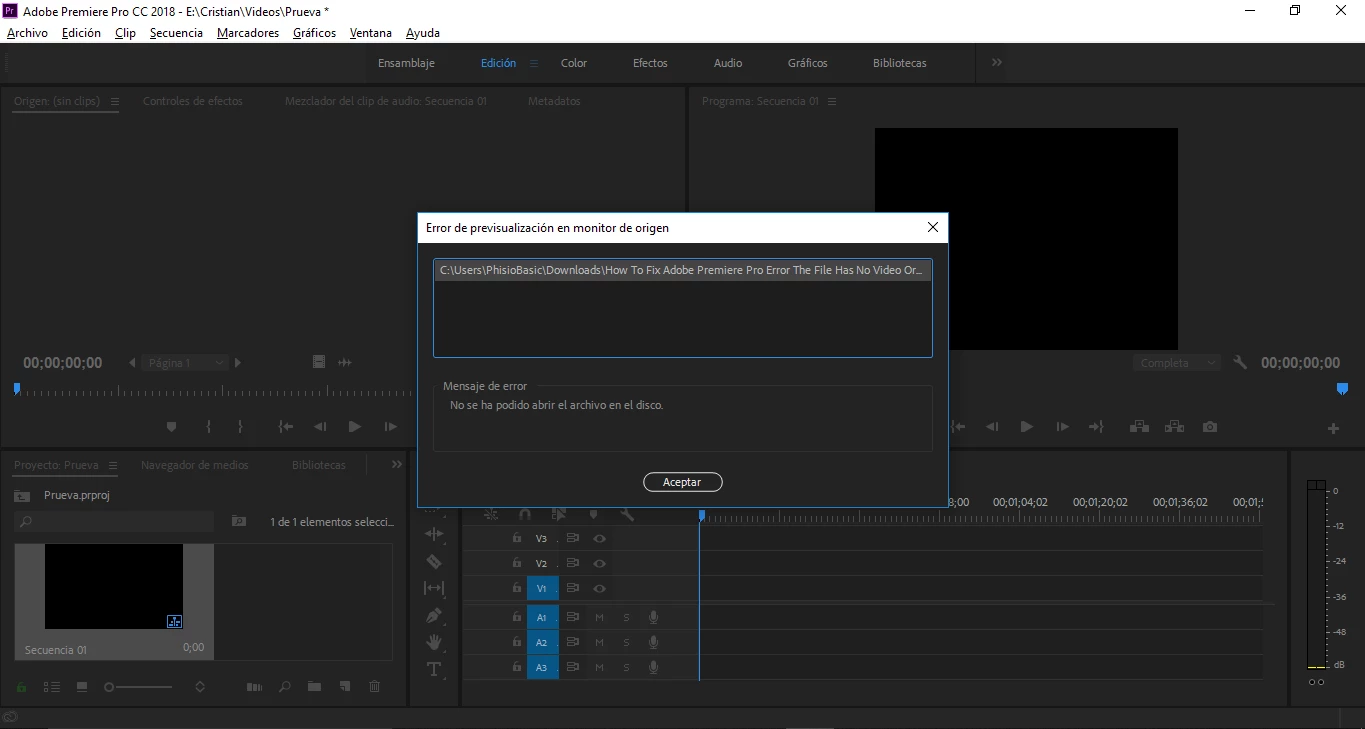Open Controles de efectos tab
This screenshot has height=729, width=1365.
pyautogui.click(x=193, y=101)
